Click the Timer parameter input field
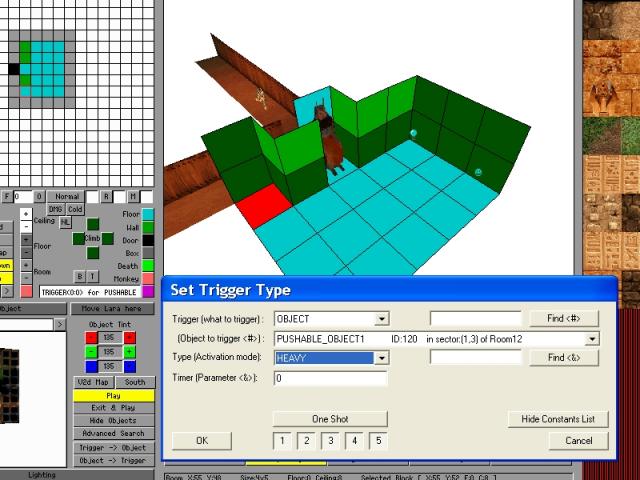Image resolution: width=640 pixels, height=480 pixels. click(330, 378)
